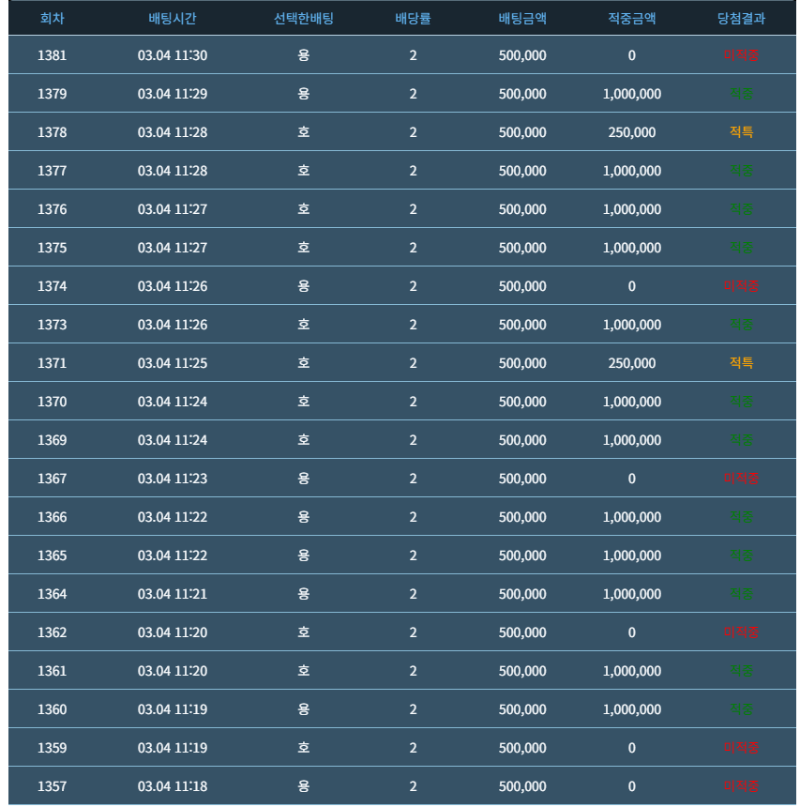Click the 배당률 column header
Image resolution: width=800 pixels, height=807 pixels.
pos(413,18)
